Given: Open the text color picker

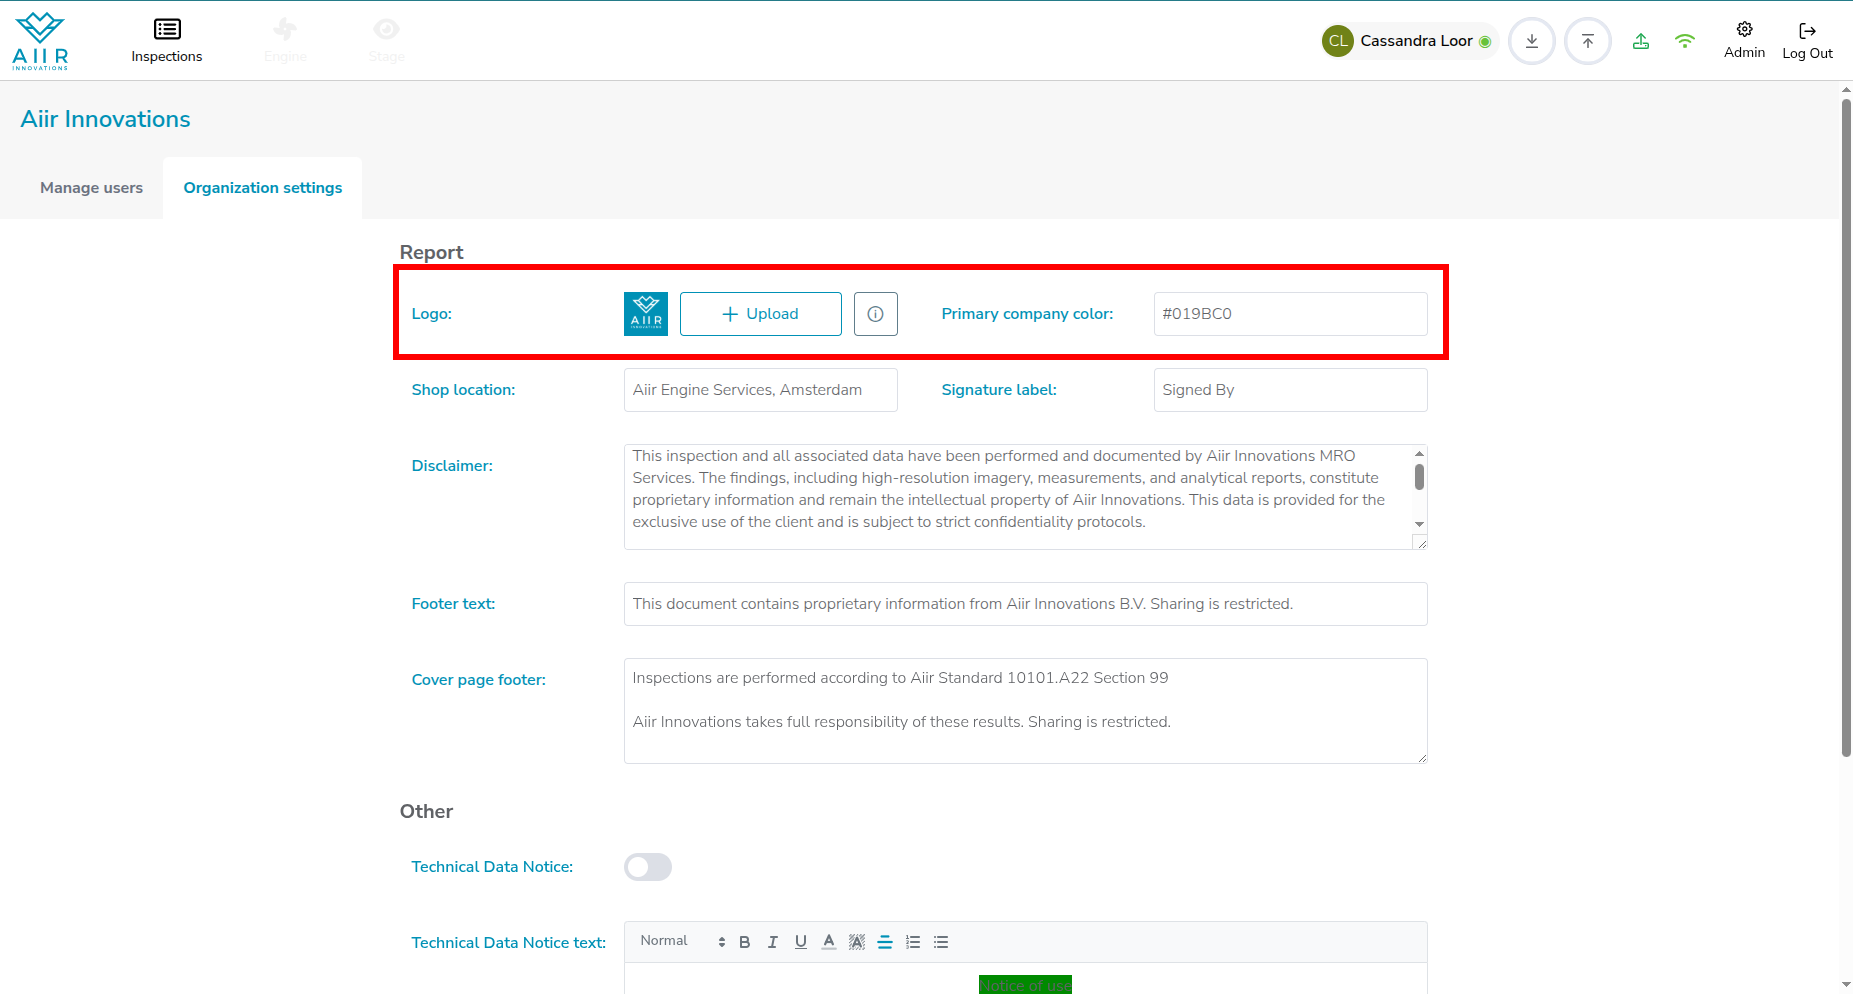Looking at the screenshot, I should click(x=829, y=942).
